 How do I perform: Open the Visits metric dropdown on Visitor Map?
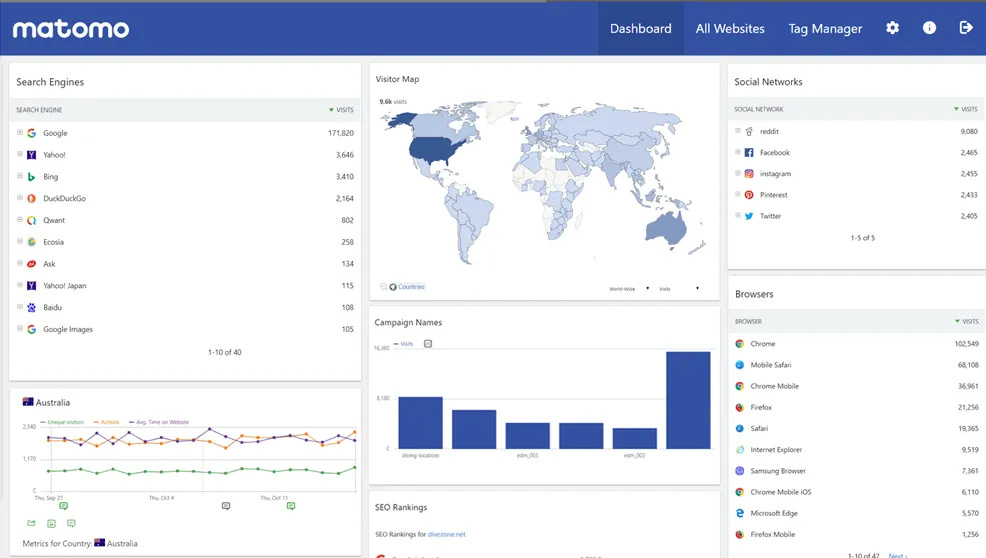[679, 289]
